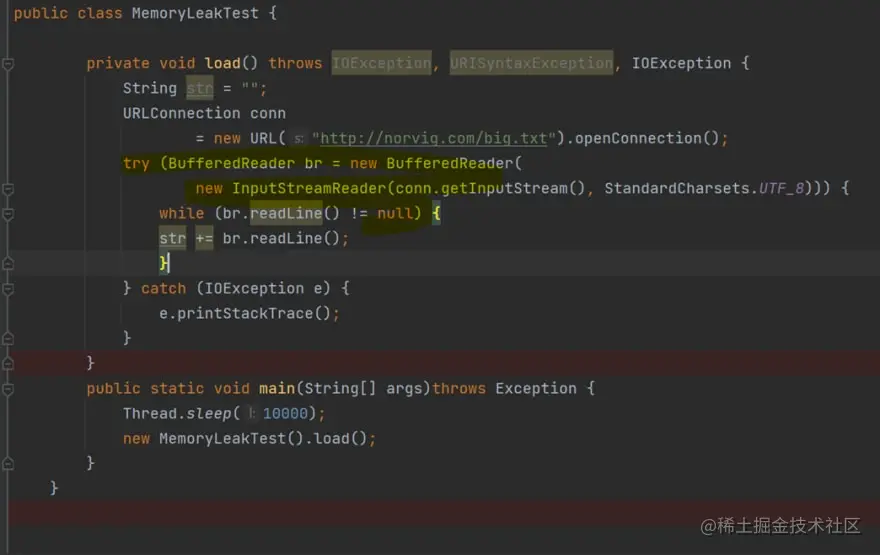The height and width of the screenshot is (555, 880).
Task: Click 'IOException e' inside the catch parentheses
Action: tap(263, 288)
